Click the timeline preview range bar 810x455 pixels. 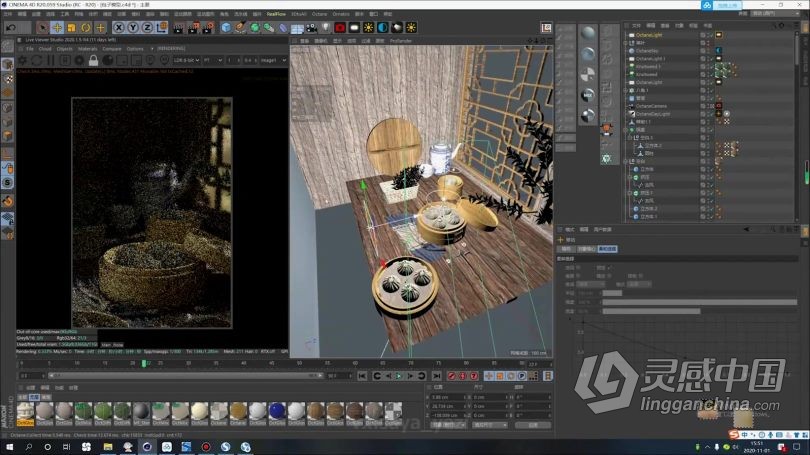point(186,376)
